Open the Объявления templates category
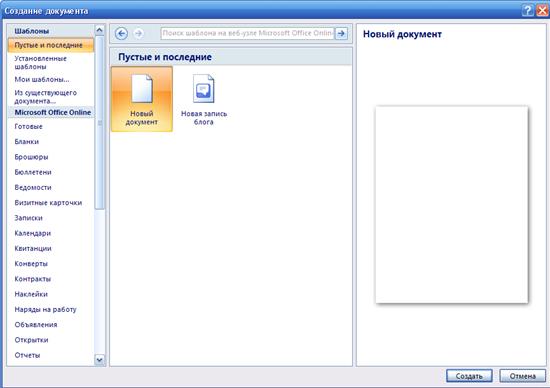Screen dimensions: 550x388 tap(36, 325)
